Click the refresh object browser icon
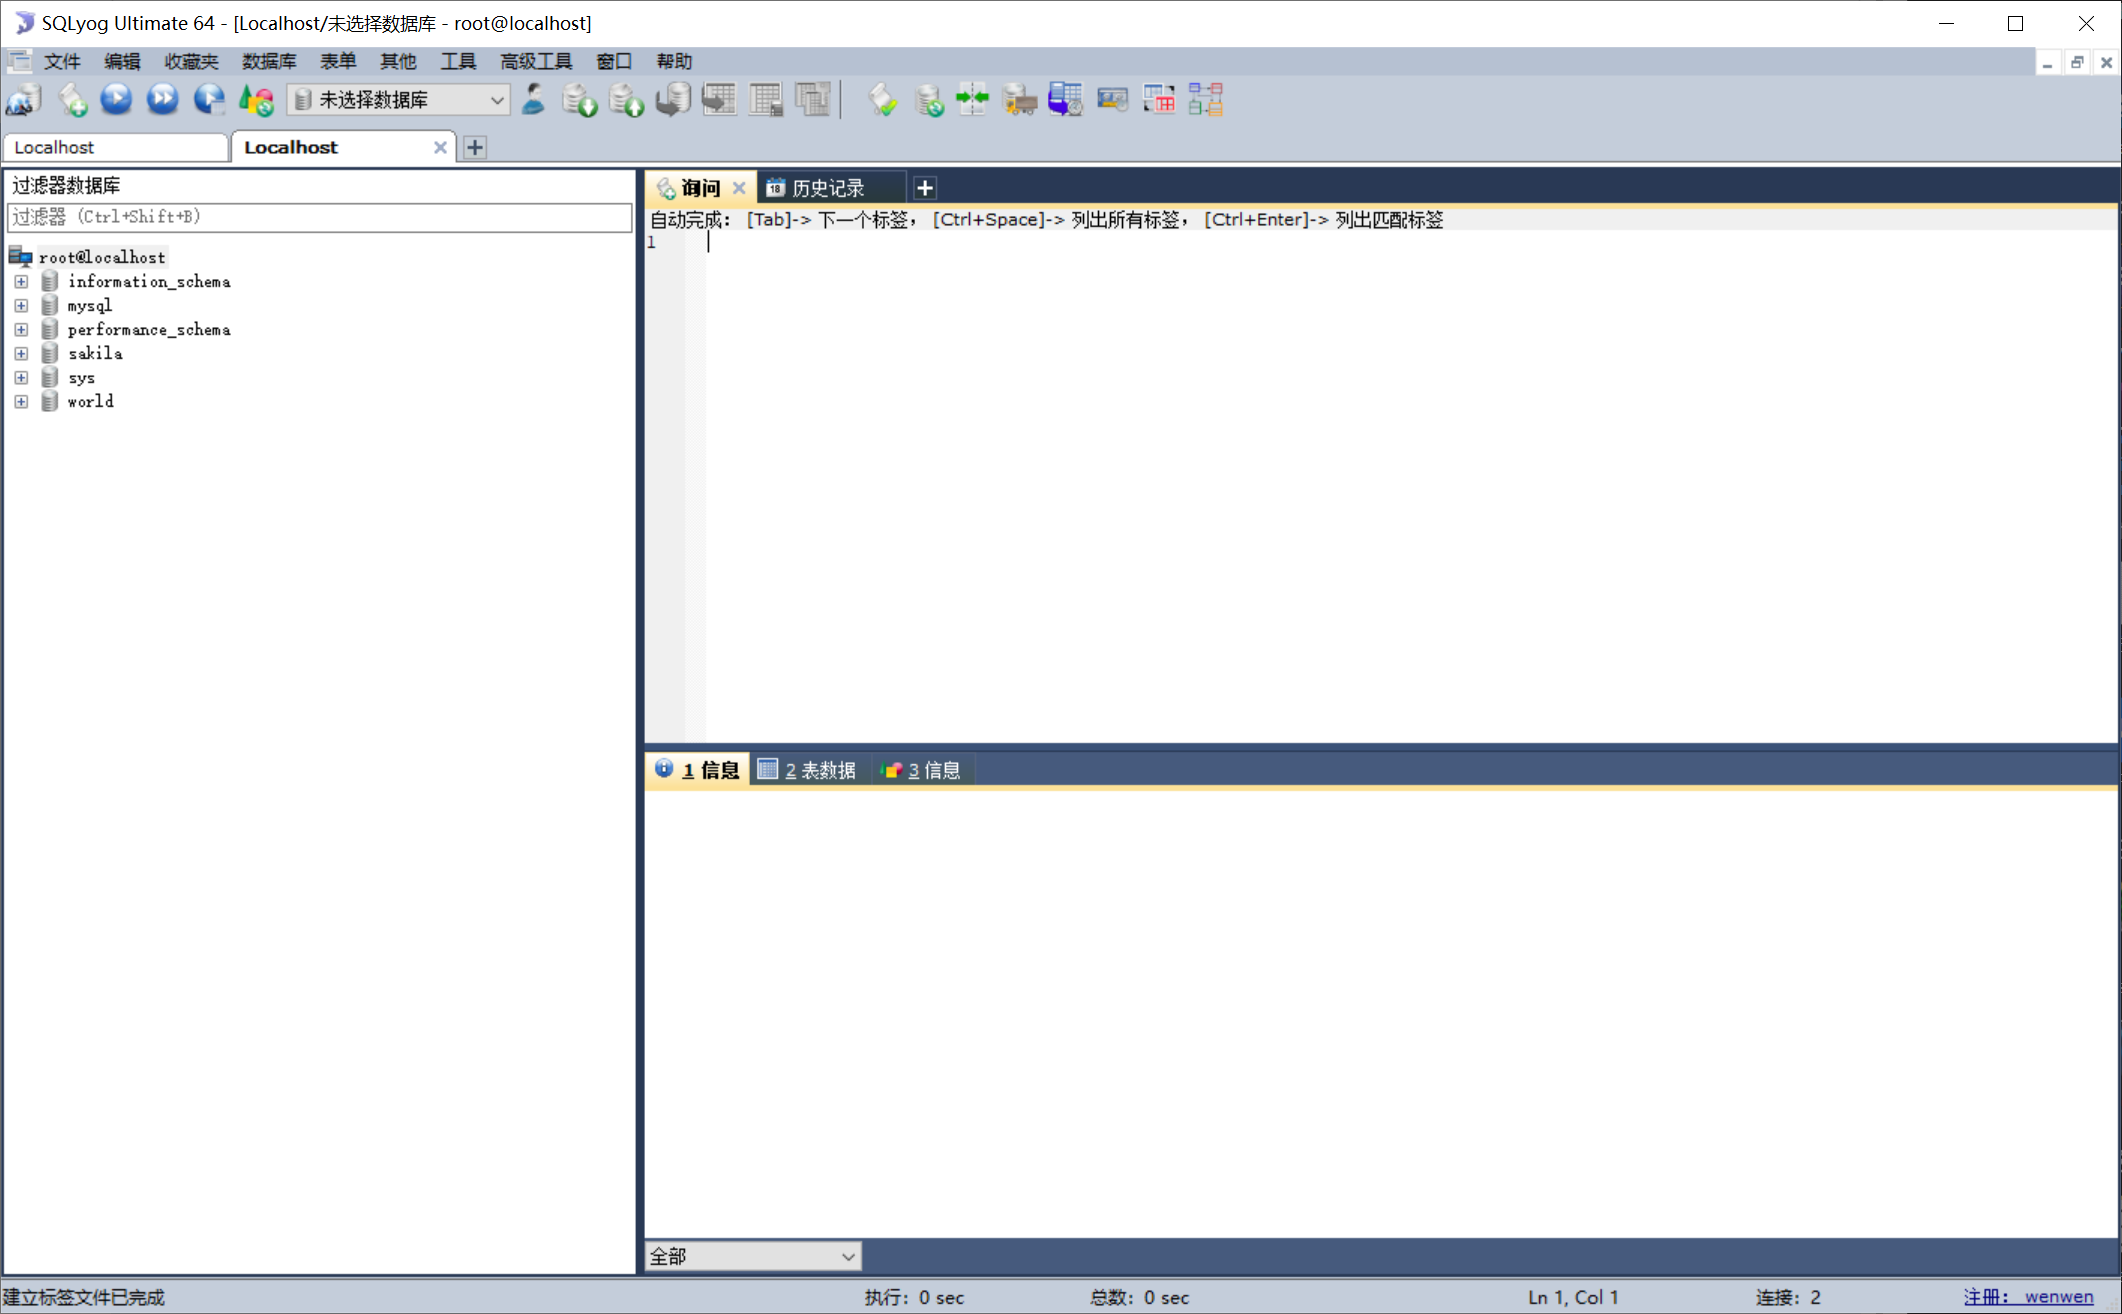The image size is (2122, 1314). [x=257, y=100]
